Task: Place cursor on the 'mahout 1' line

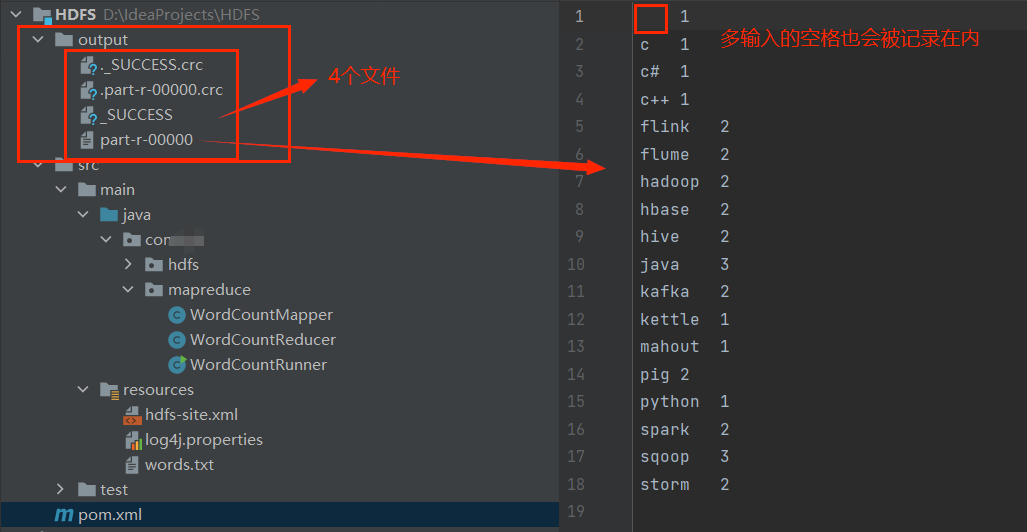Action: pyautogui.click(x=684, y=346)
